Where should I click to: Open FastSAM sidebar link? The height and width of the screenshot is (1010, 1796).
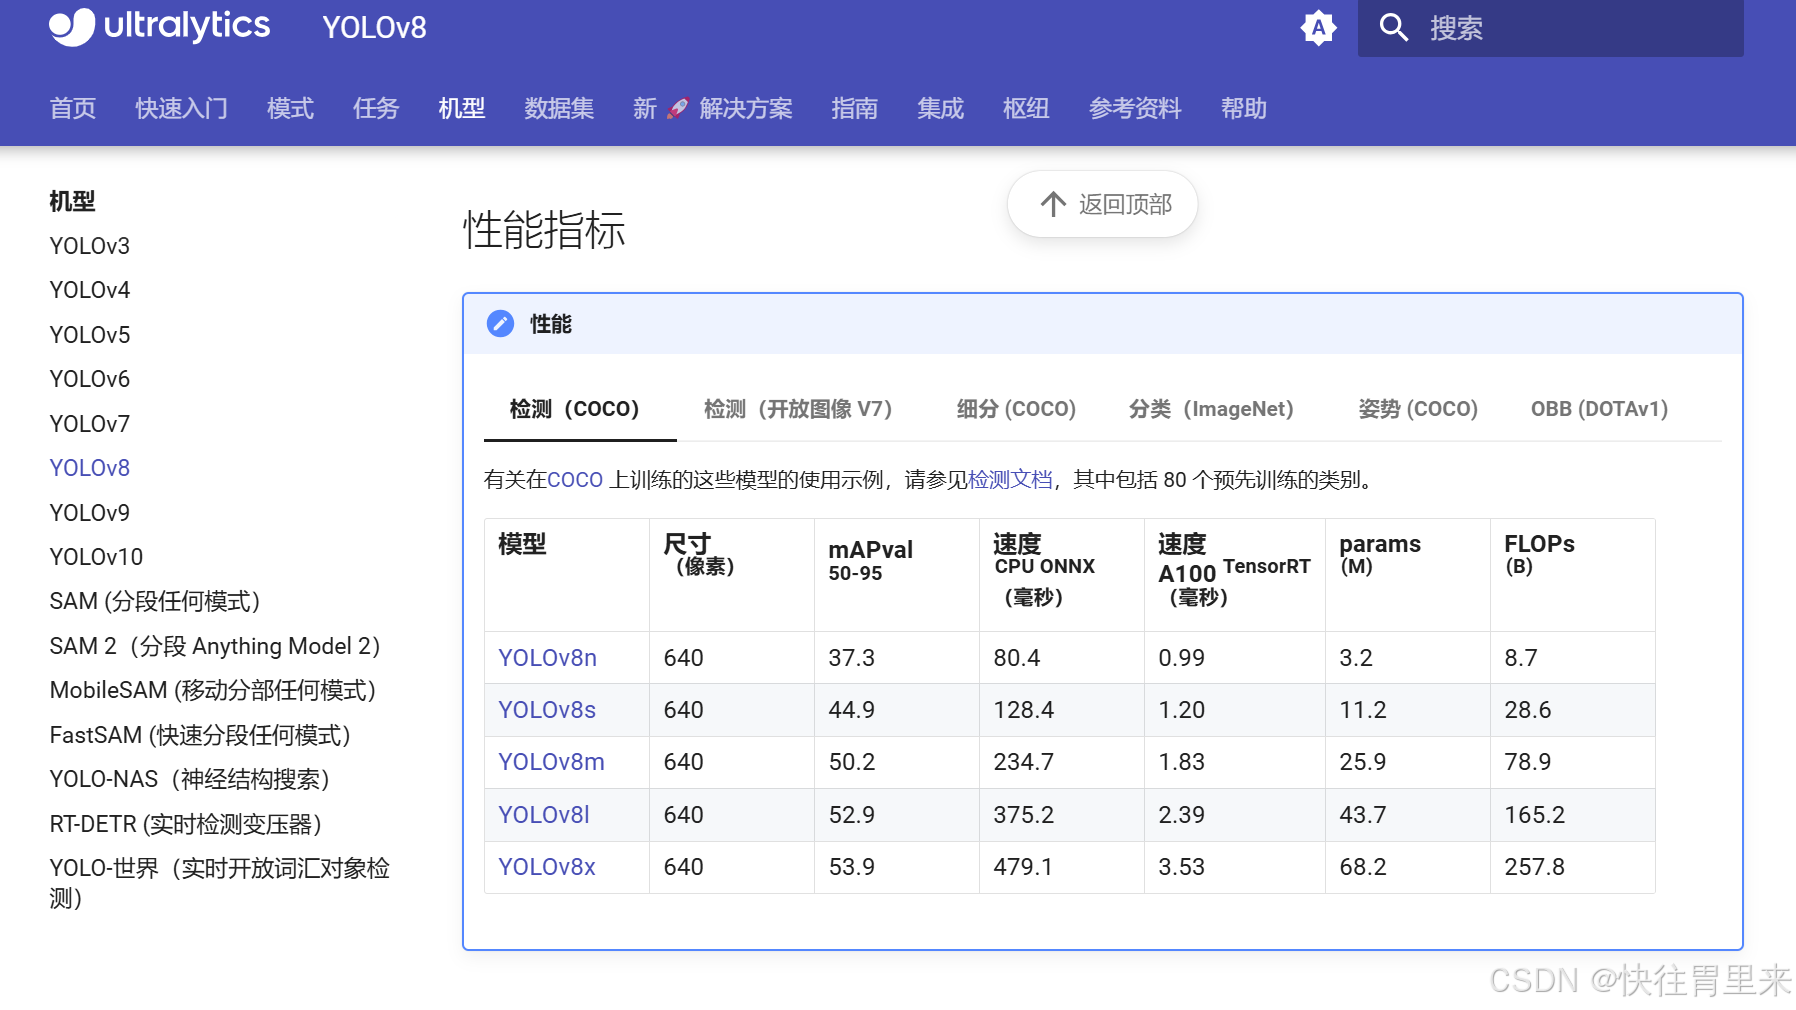(200, 735)
